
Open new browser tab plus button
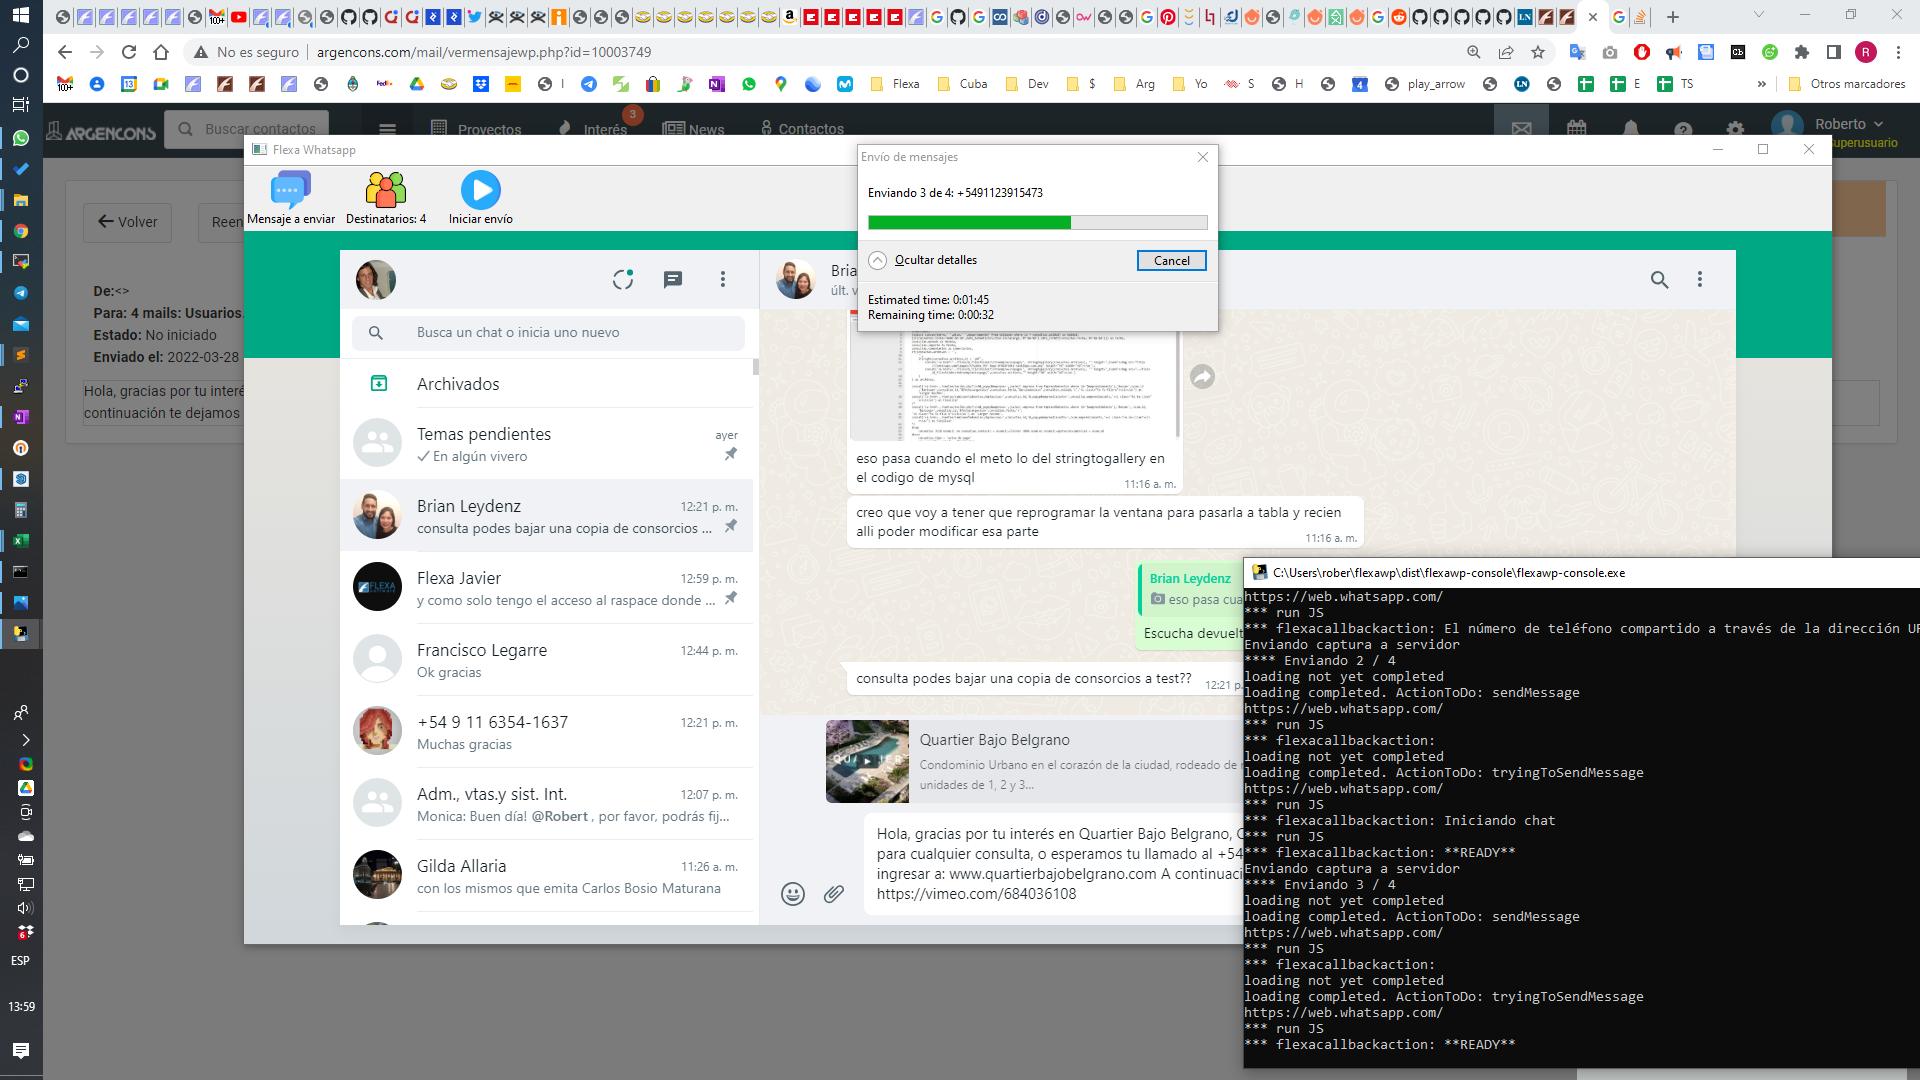[1673, 17]
